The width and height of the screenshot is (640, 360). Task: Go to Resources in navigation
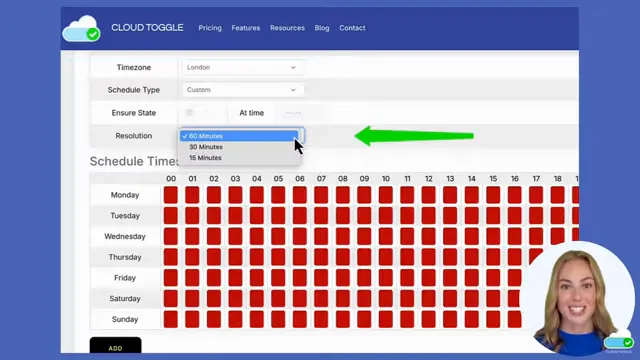(x=287, y=28)
